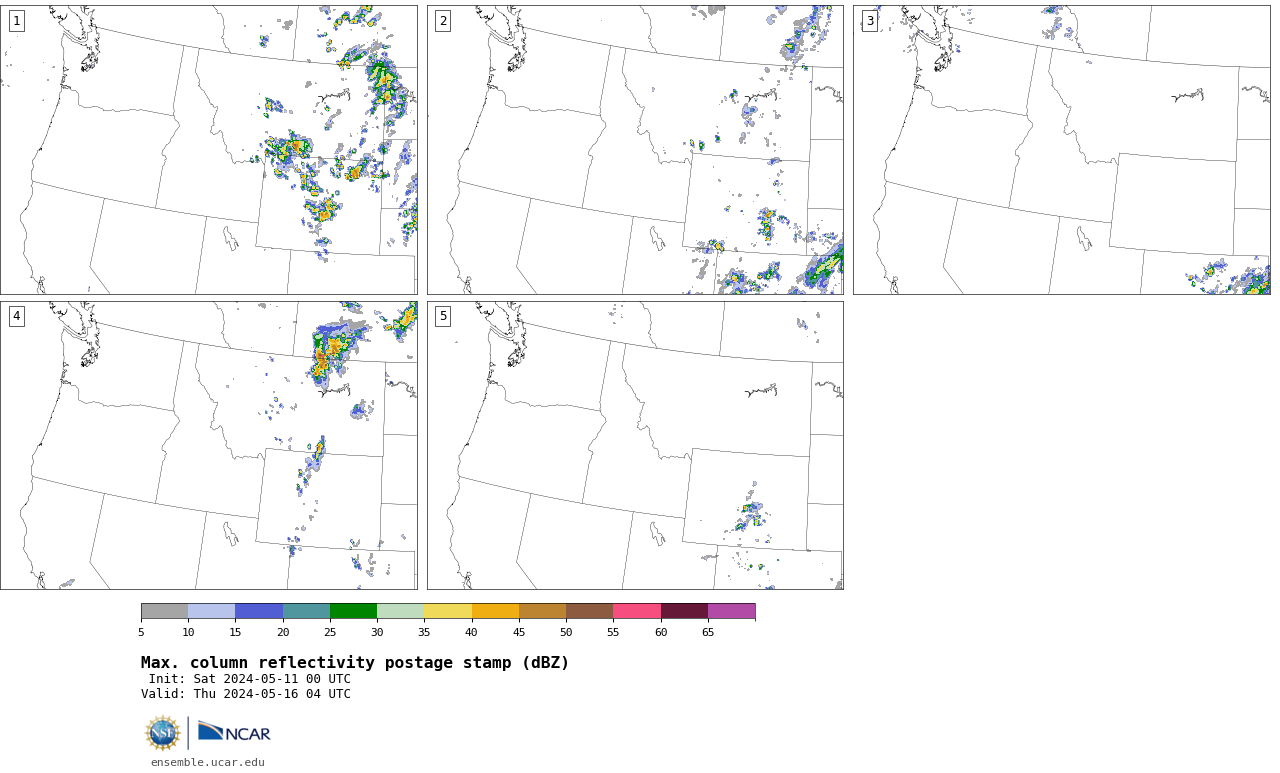The width and height of the screenshot is (1280, 773).
Task: Click the colorbar tick label 20
Action: click(x=283, y=632)
